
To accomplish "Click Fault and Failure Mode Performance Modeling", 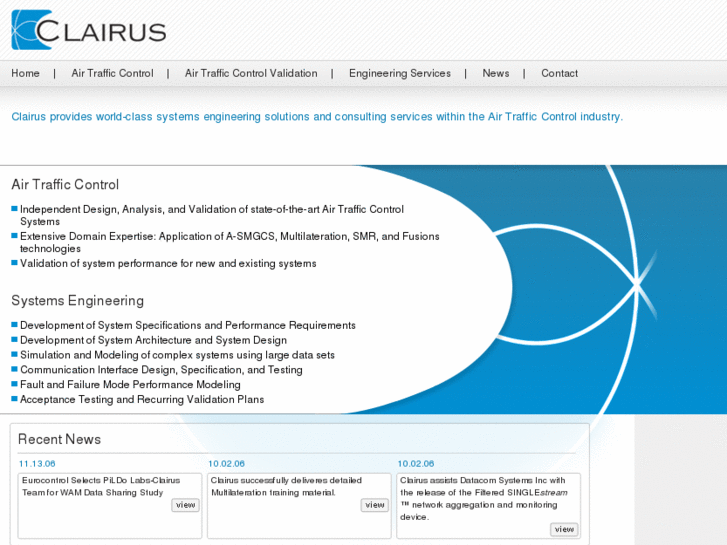I will coord(130,385).
